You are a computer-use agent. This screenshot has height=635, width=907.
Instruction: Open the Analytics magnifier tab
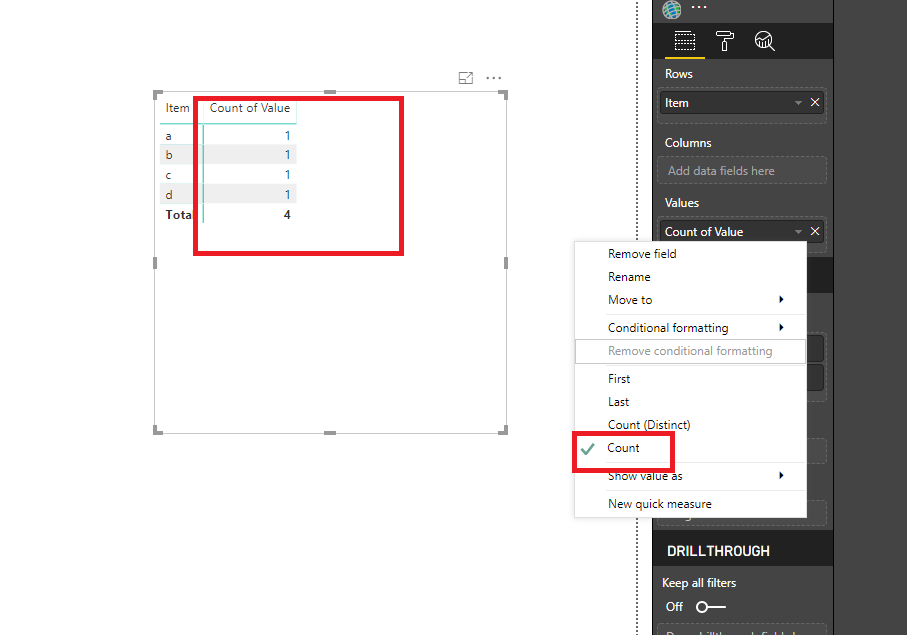click(764, 41)
